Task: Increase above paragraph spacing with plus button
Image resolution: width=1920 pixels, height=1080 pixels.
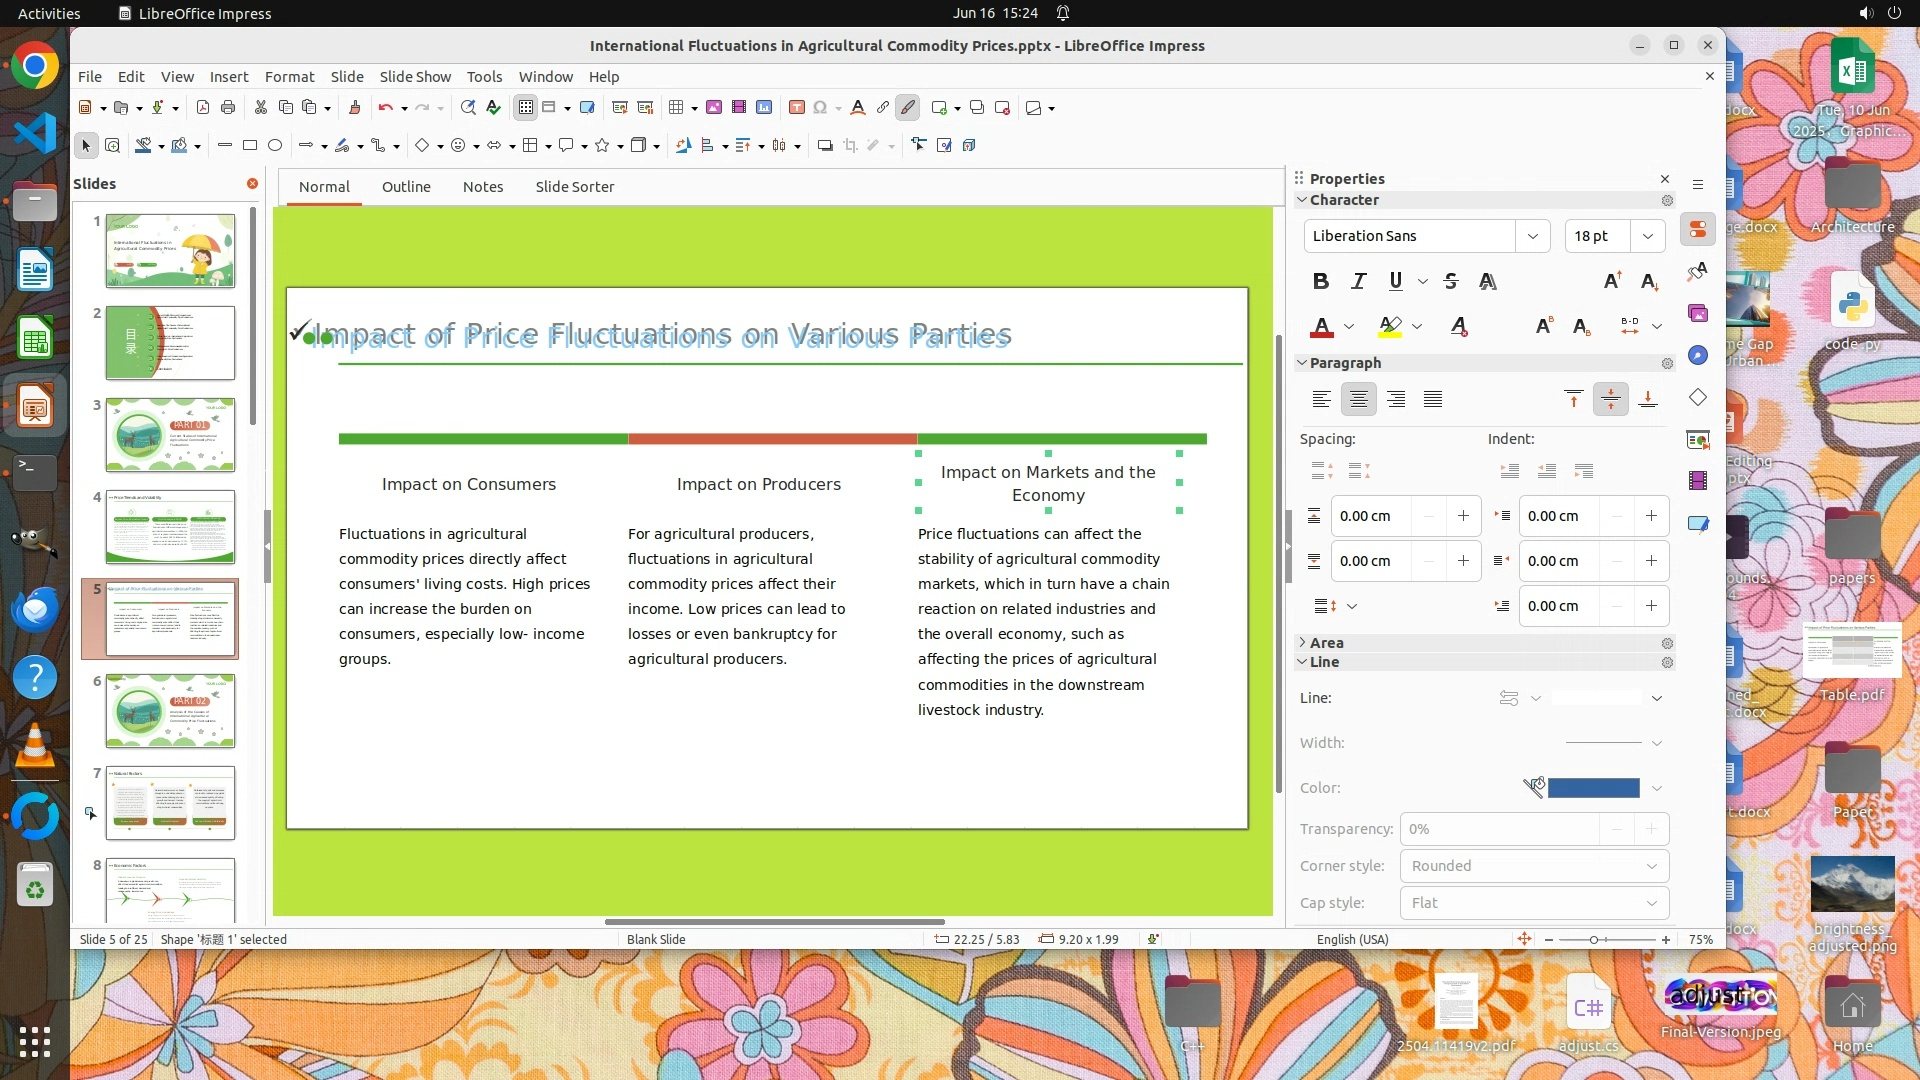Action: [x=1463, y=516]
